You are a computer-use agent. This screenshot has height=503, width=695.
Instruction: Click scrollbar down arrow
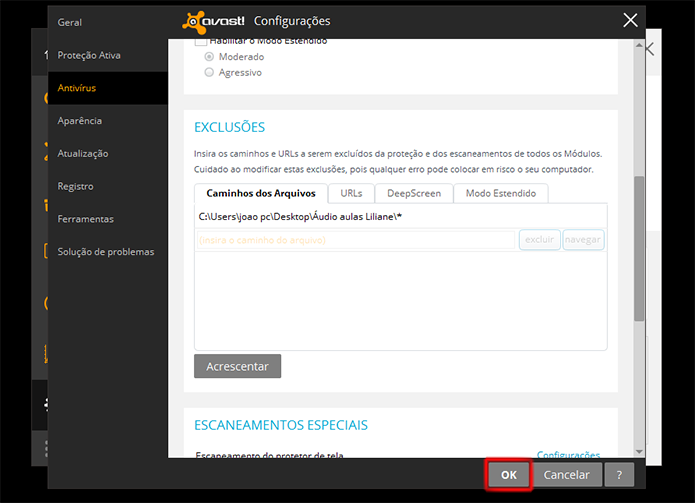point(639,452)
